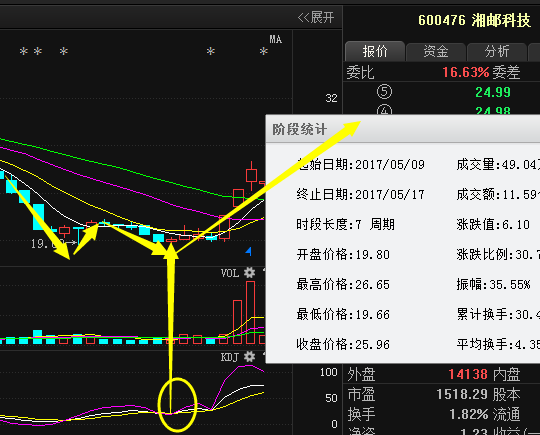
Task: Click the VOL indicator label
Action: click(x=230, y=273)
